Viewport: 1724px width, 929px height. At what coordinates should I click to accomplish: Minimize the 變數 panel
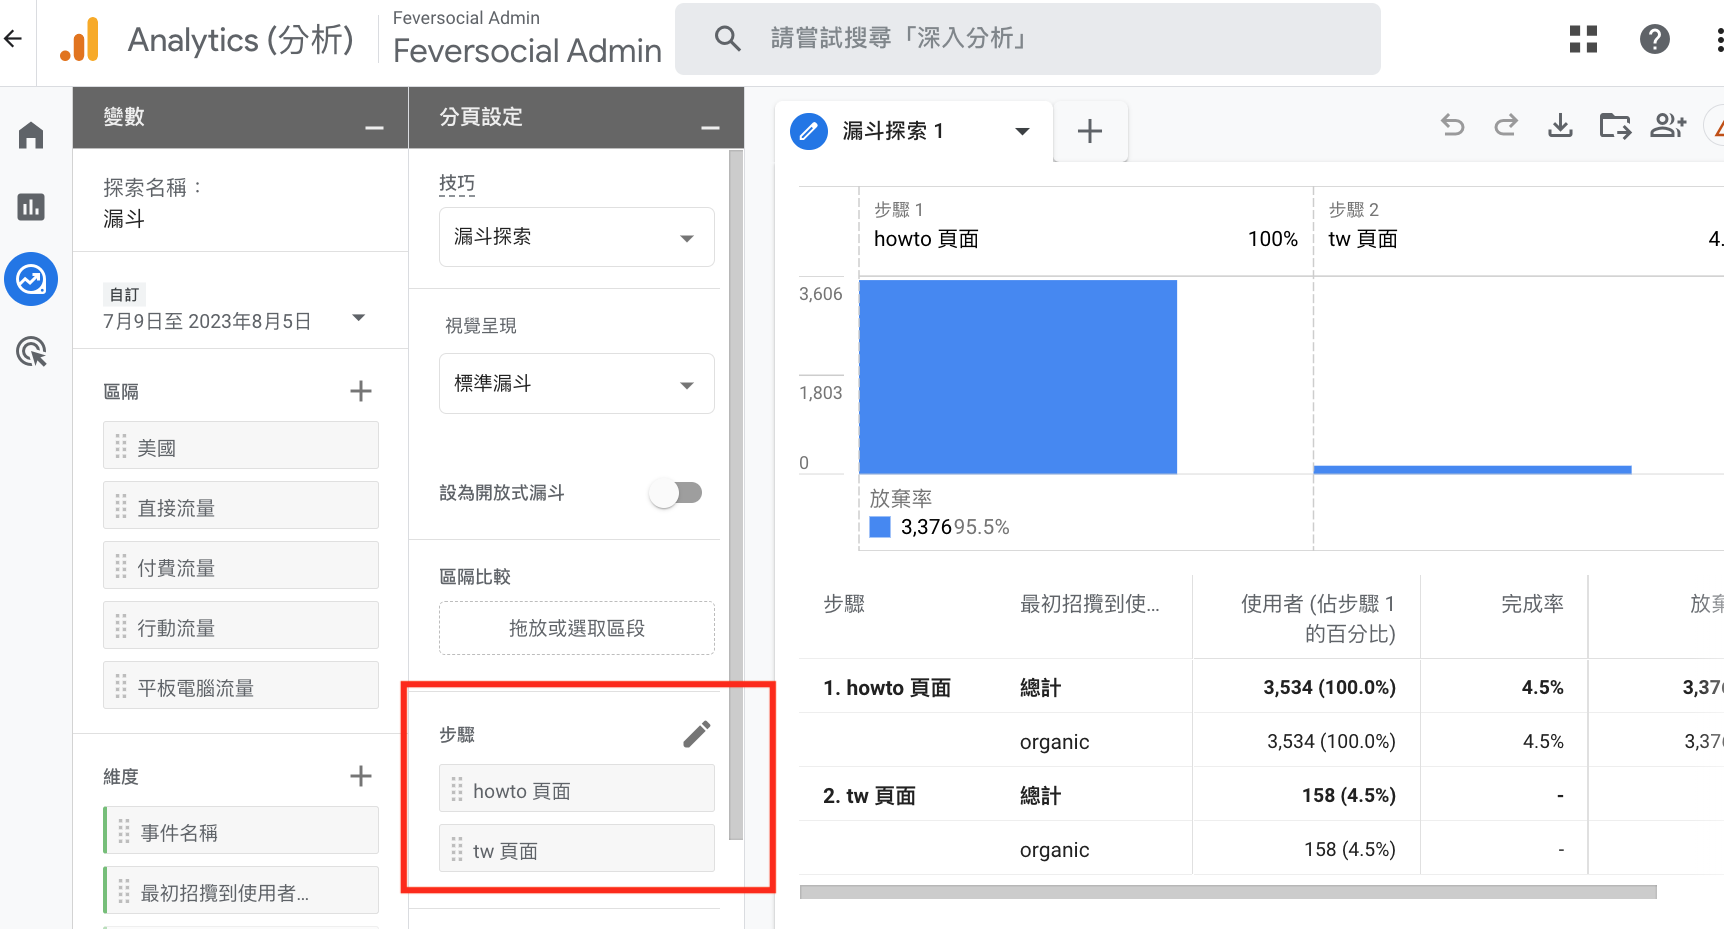(374, 128)
